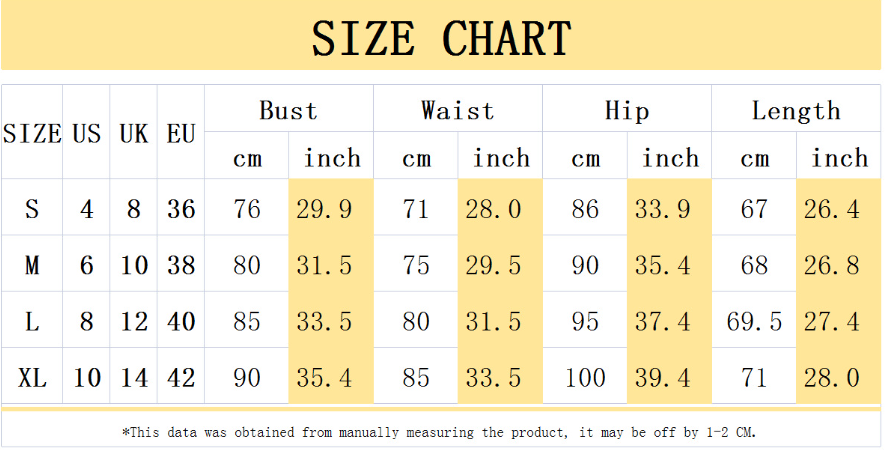Select the M size row label
This screenshot has width=888, height=450.
coord(32,264)
